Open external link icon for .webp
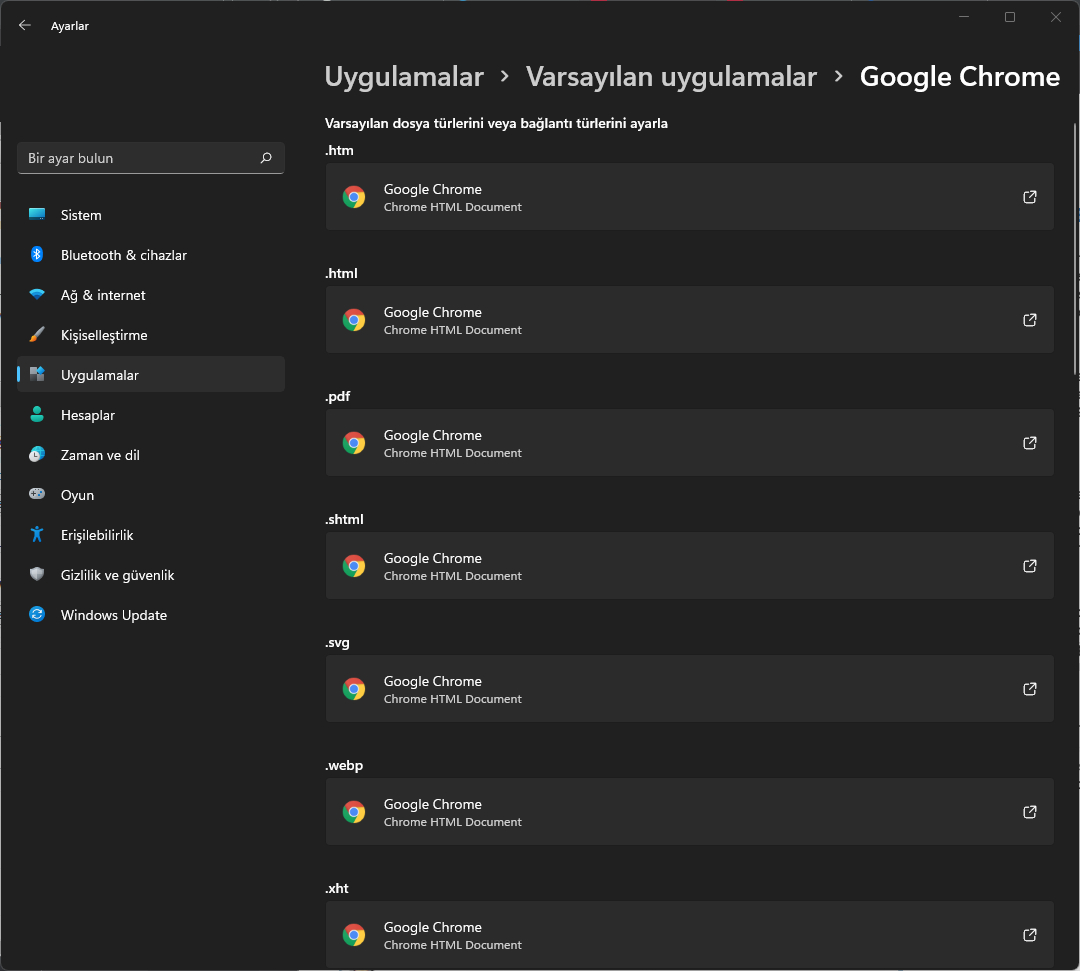 1029,812
